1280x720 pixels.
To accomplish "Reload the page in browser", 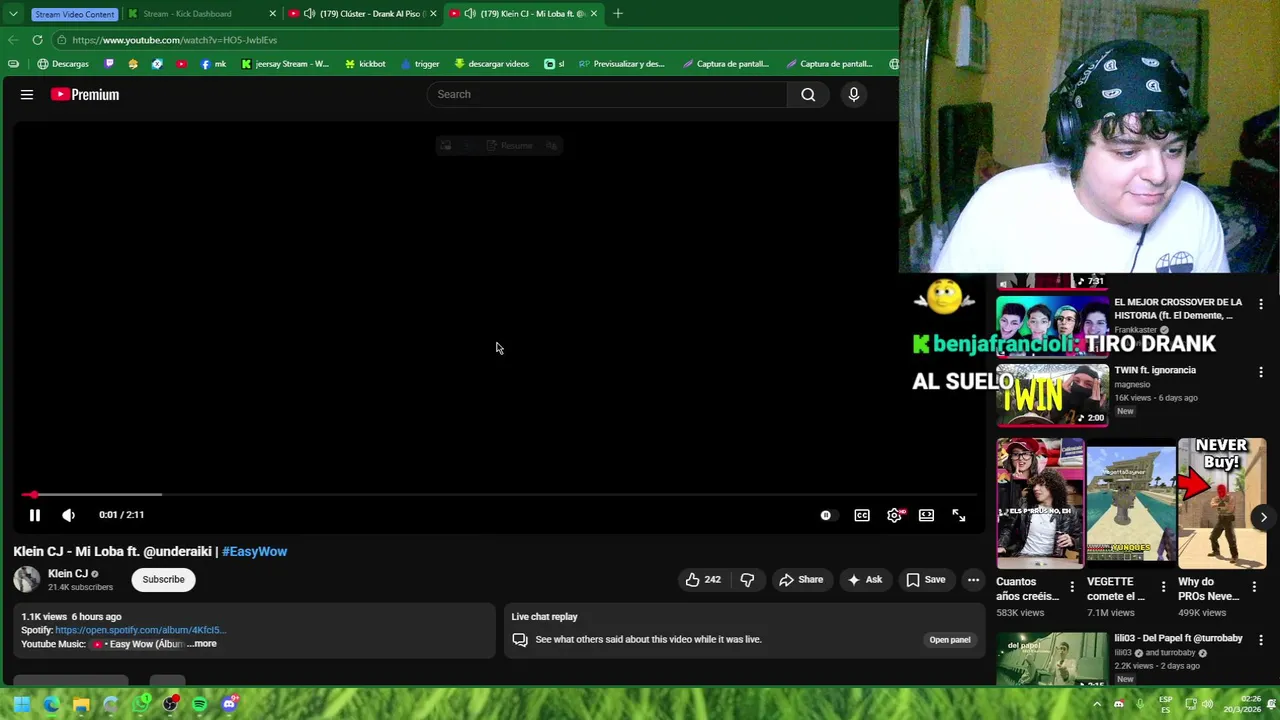I will pos(37,40).
